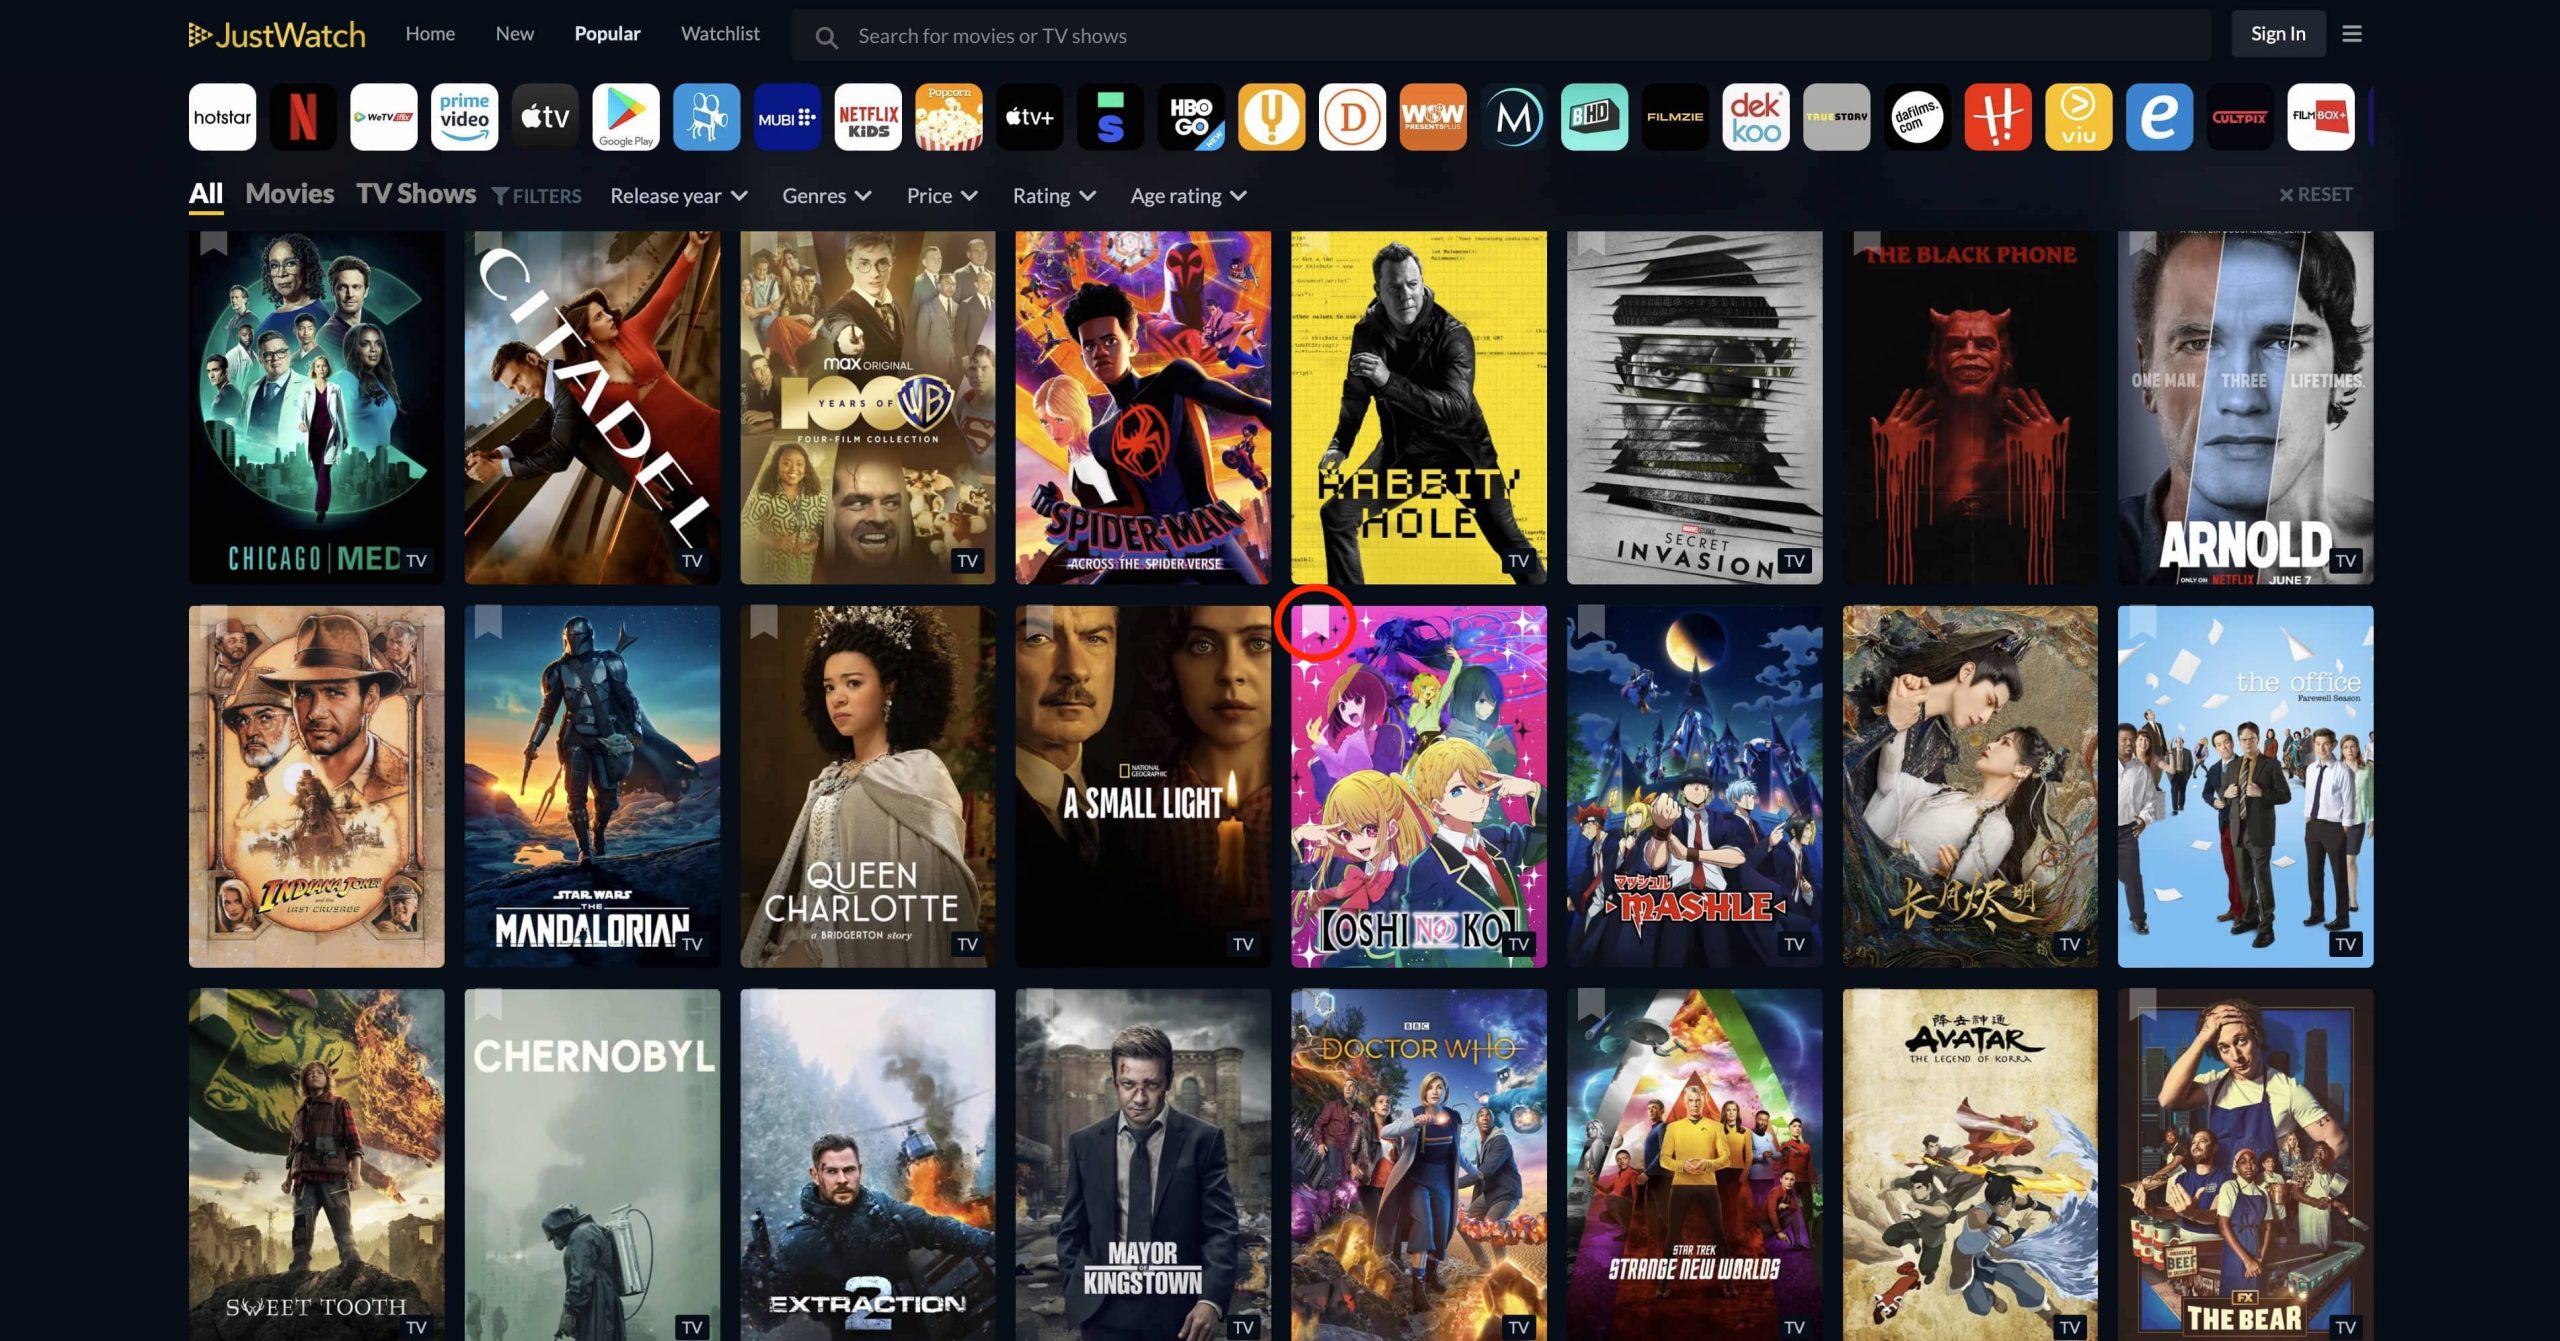Expand the Release year dropdown
The height and width of the screenshot is (1341, 2560).
[x=678, y=196]
